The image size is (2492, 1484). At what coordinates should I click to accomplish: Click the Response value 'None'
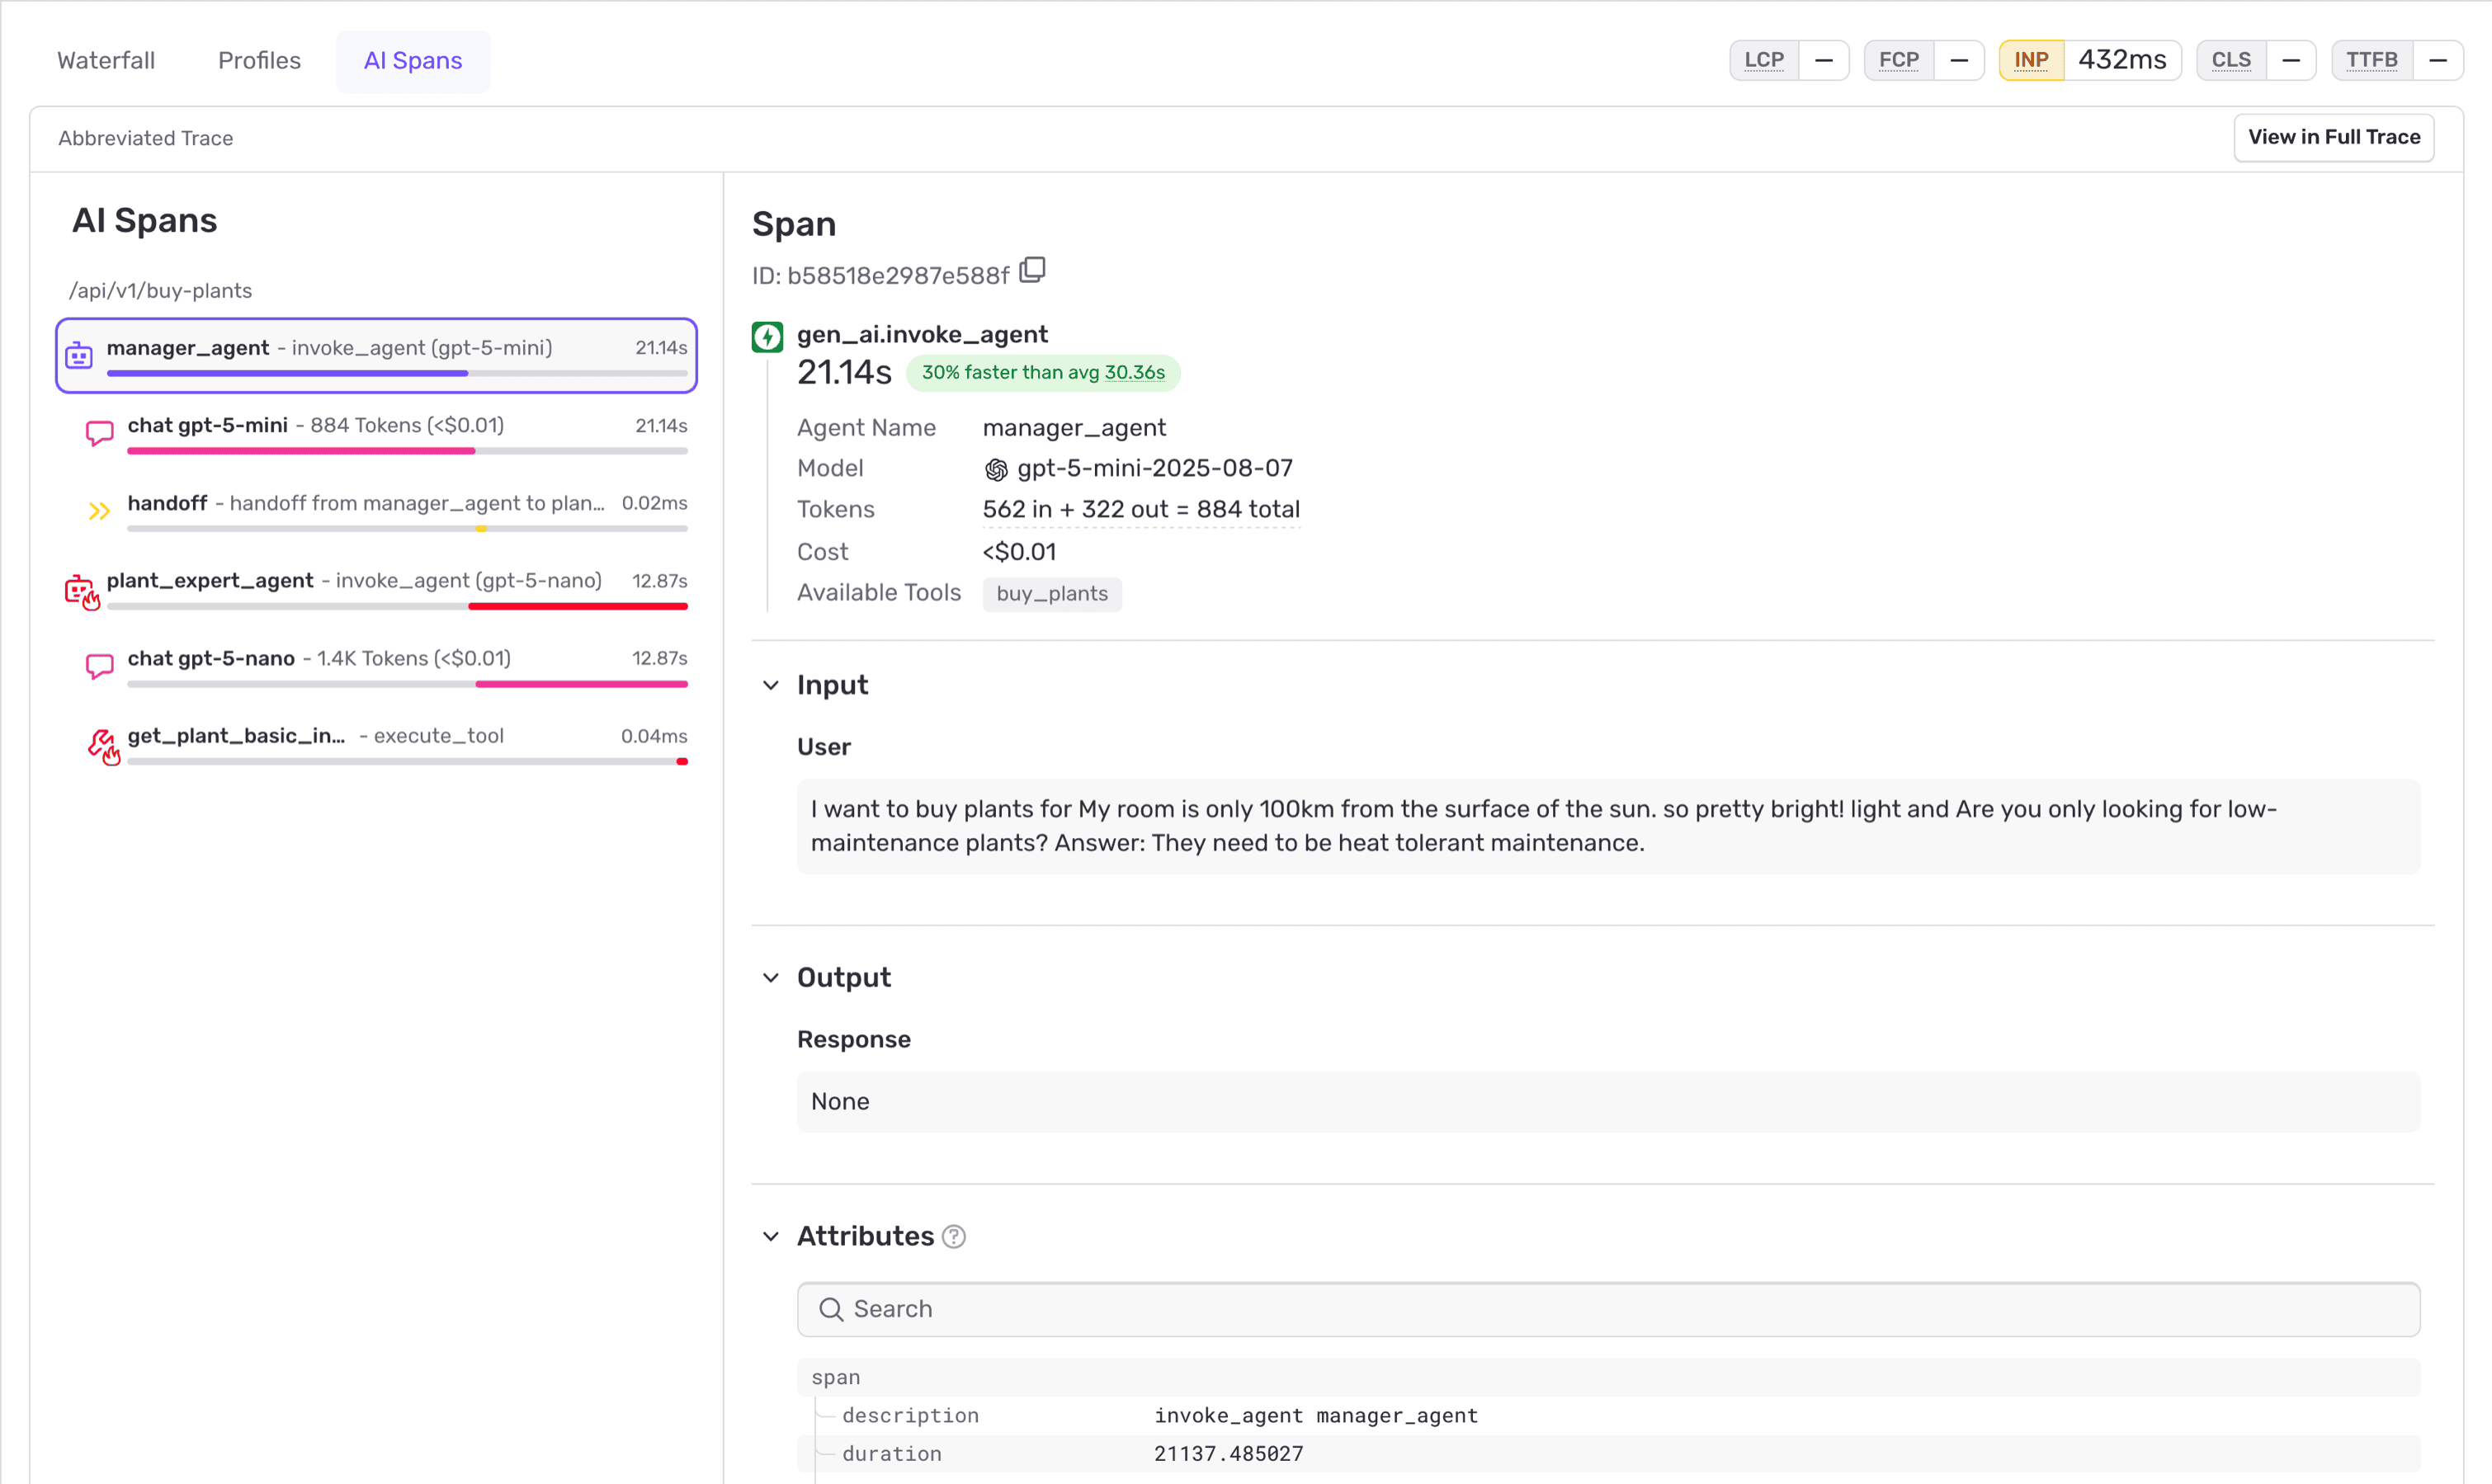(840, 1102)
